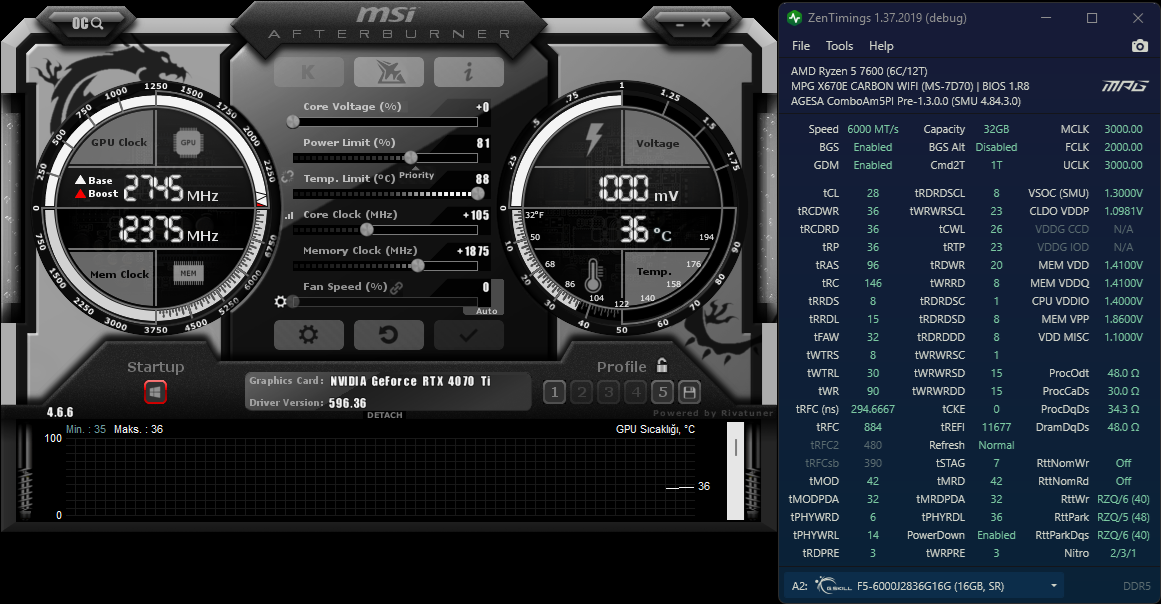1161x604 pixels.
Task: Click the Cmd2T value 1T
Action: pyautogui.click(x=997, y=165)
